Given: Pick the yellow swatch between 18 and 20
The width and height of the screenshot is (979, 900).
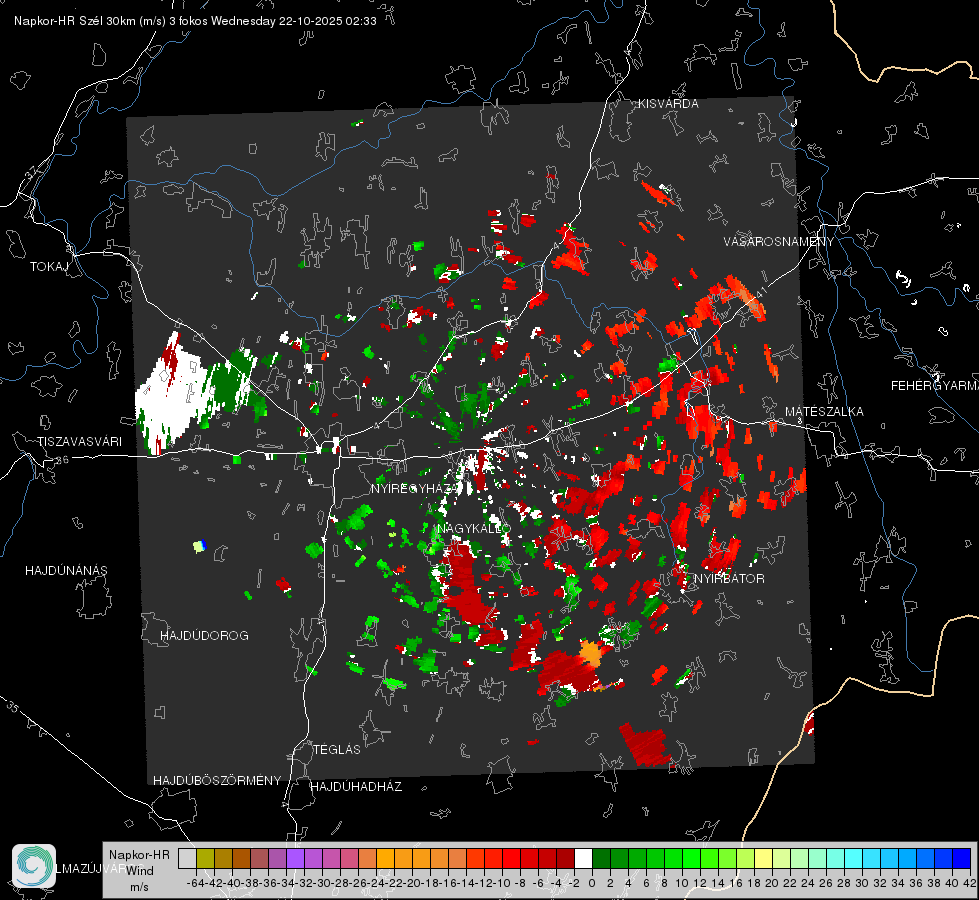Looking at the screenshot, I should coord(763,858).
